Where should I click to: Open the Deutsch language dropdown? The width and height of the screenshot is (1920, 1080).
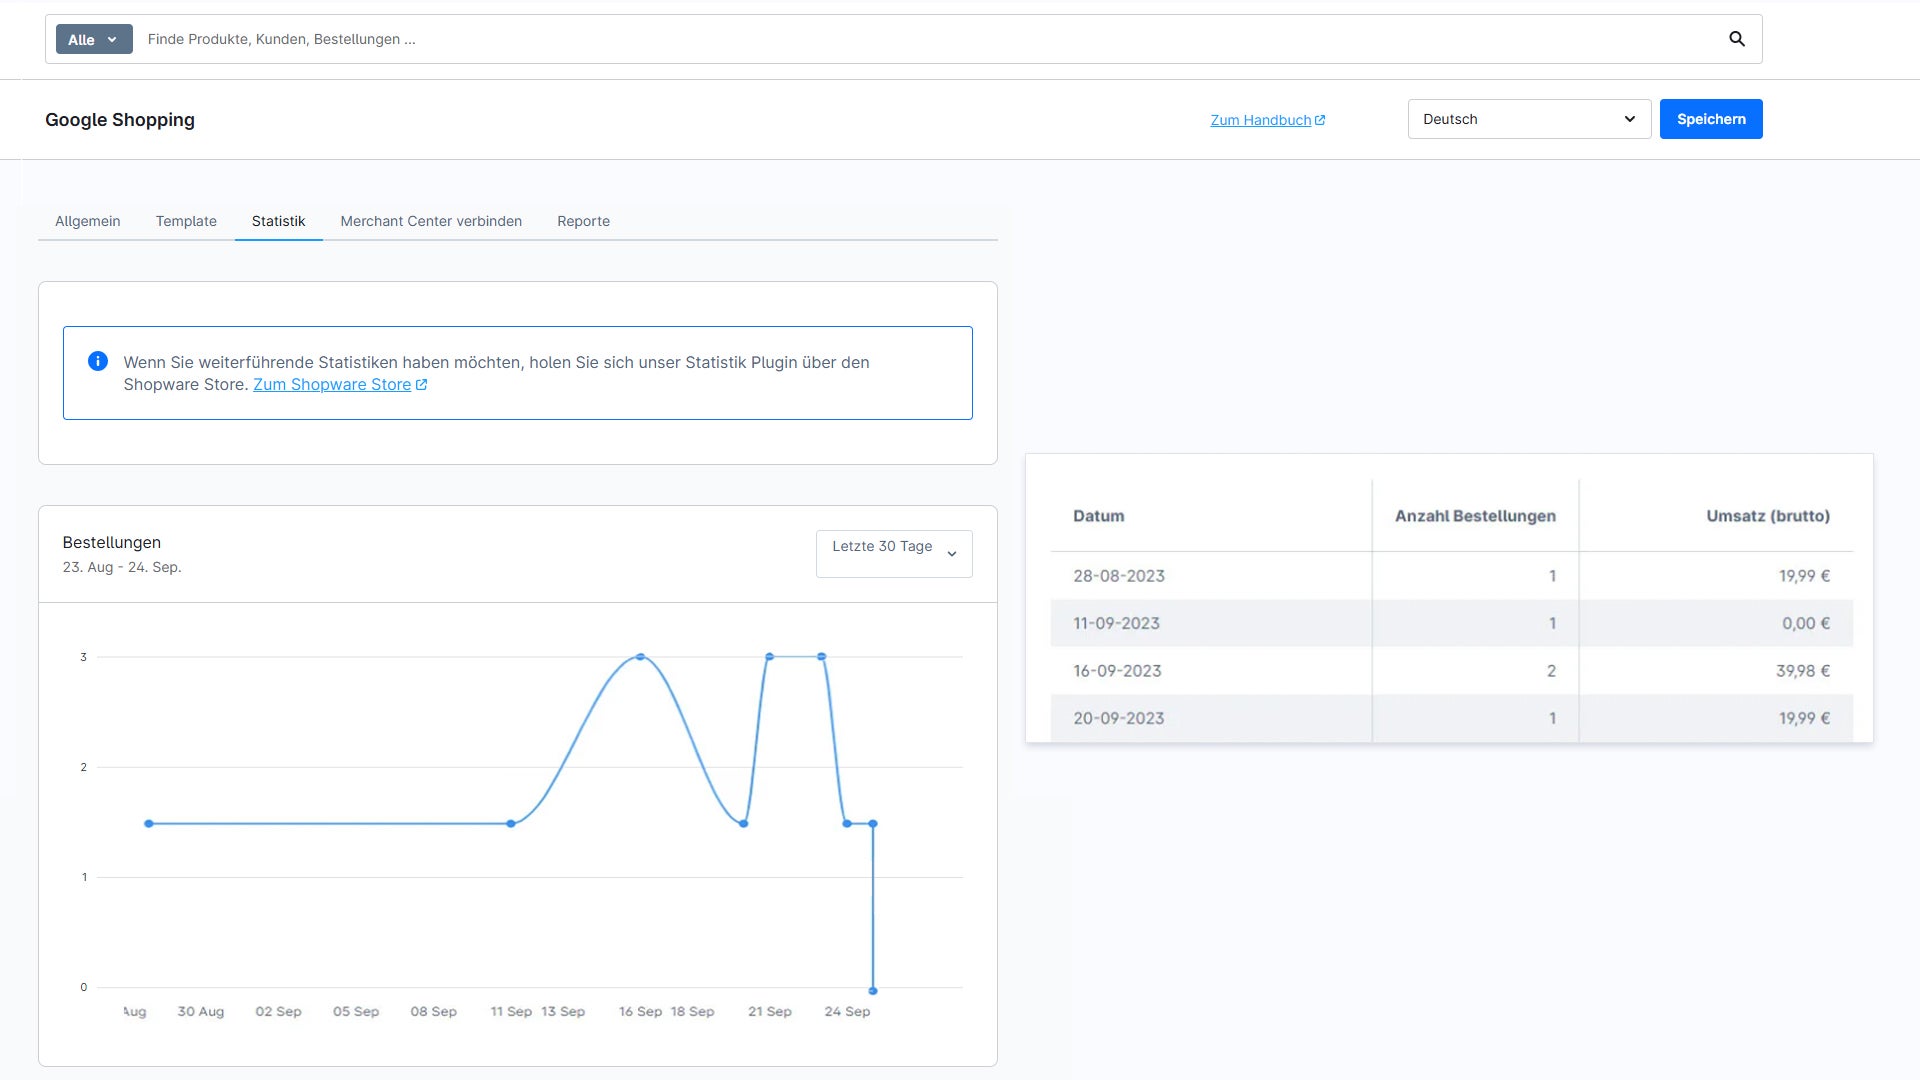pyautogui.click(x=1529, y=119)
